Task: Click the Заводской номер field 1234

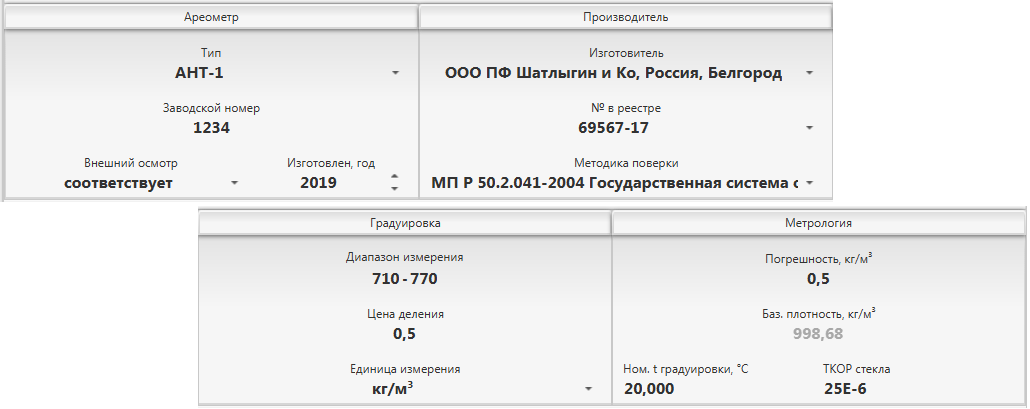Action: coord(211,128)
